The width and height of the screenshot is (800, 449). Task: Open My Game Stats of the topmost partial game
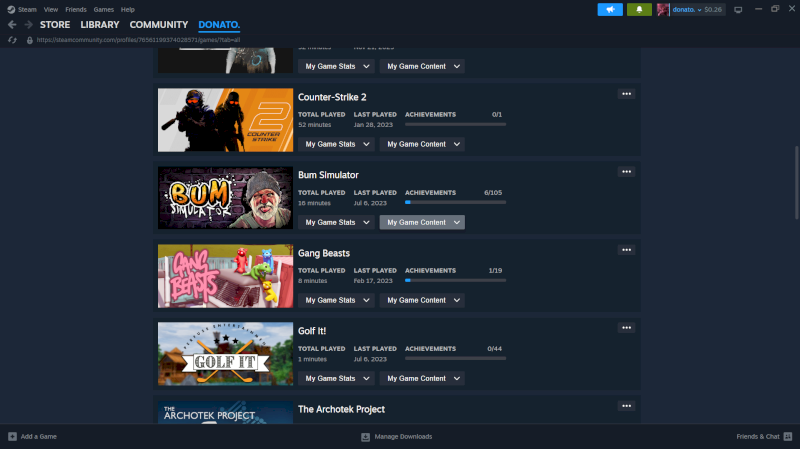coord(336,66)
